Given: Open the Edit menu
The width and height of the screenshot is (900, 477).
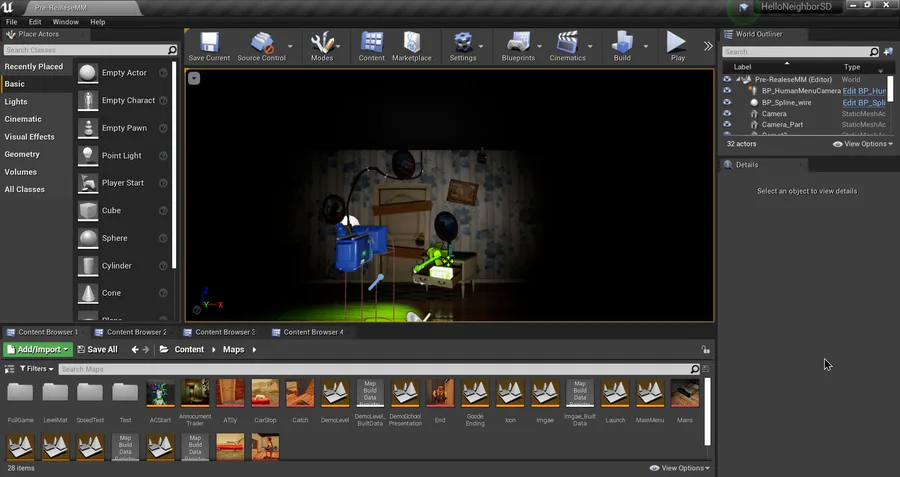Looking at the screenshot, I should pyautogui.click(x=35, y=22).
